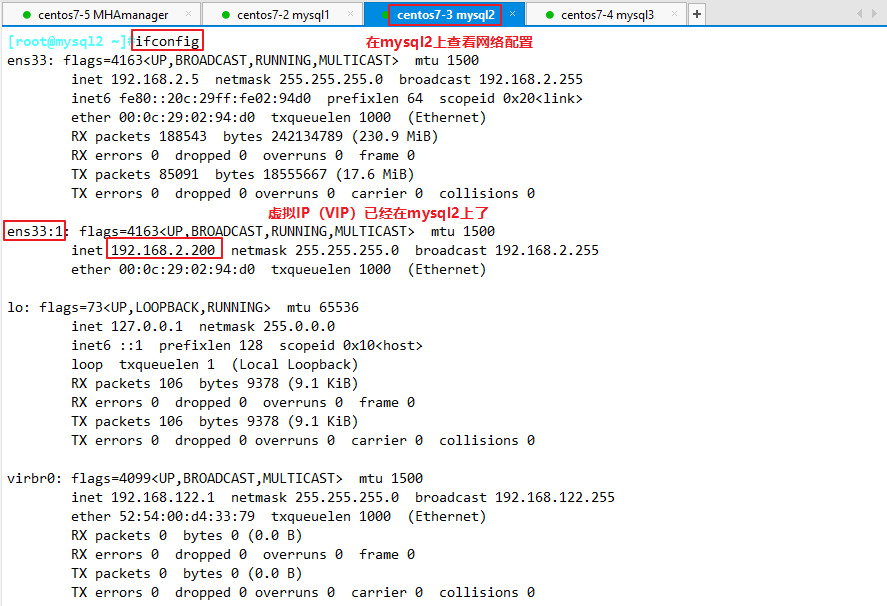Click RX packets 188543 value
Viewport: 887px width, 606px height.
click(183, 136)
